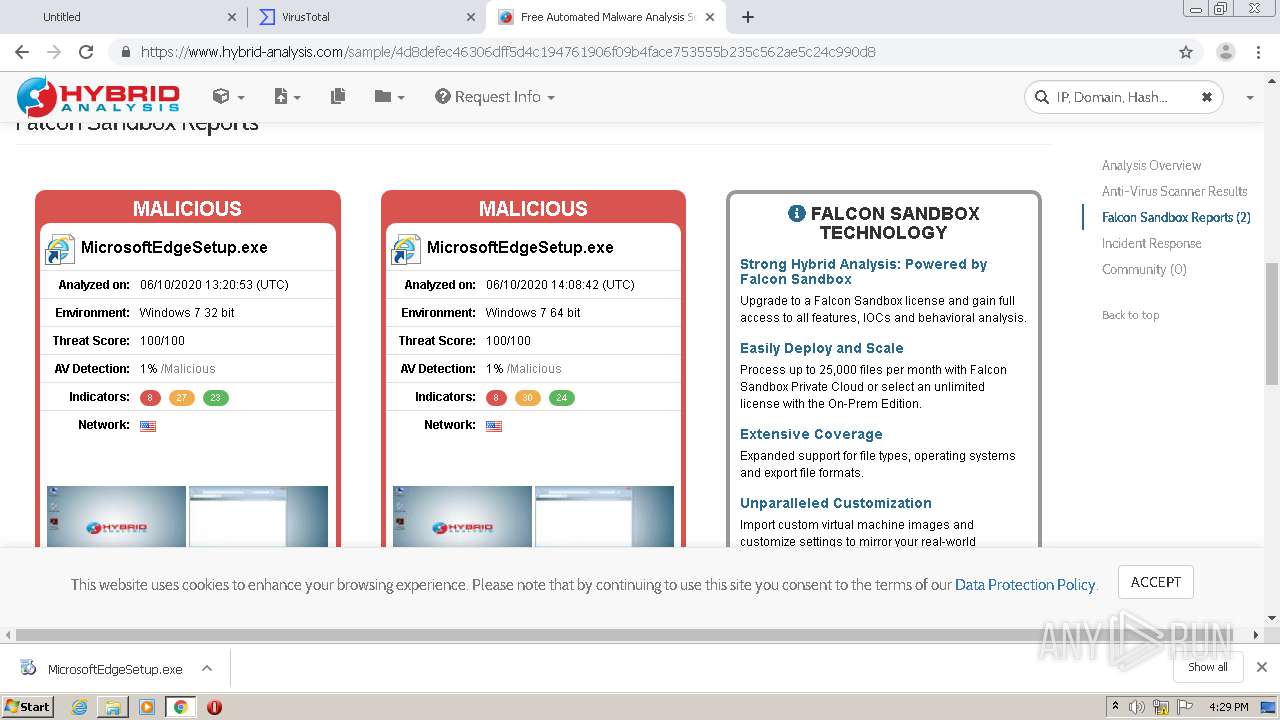
Task: Click the red indicator badge 8 in 32 bit report
Action: point(151,397)
